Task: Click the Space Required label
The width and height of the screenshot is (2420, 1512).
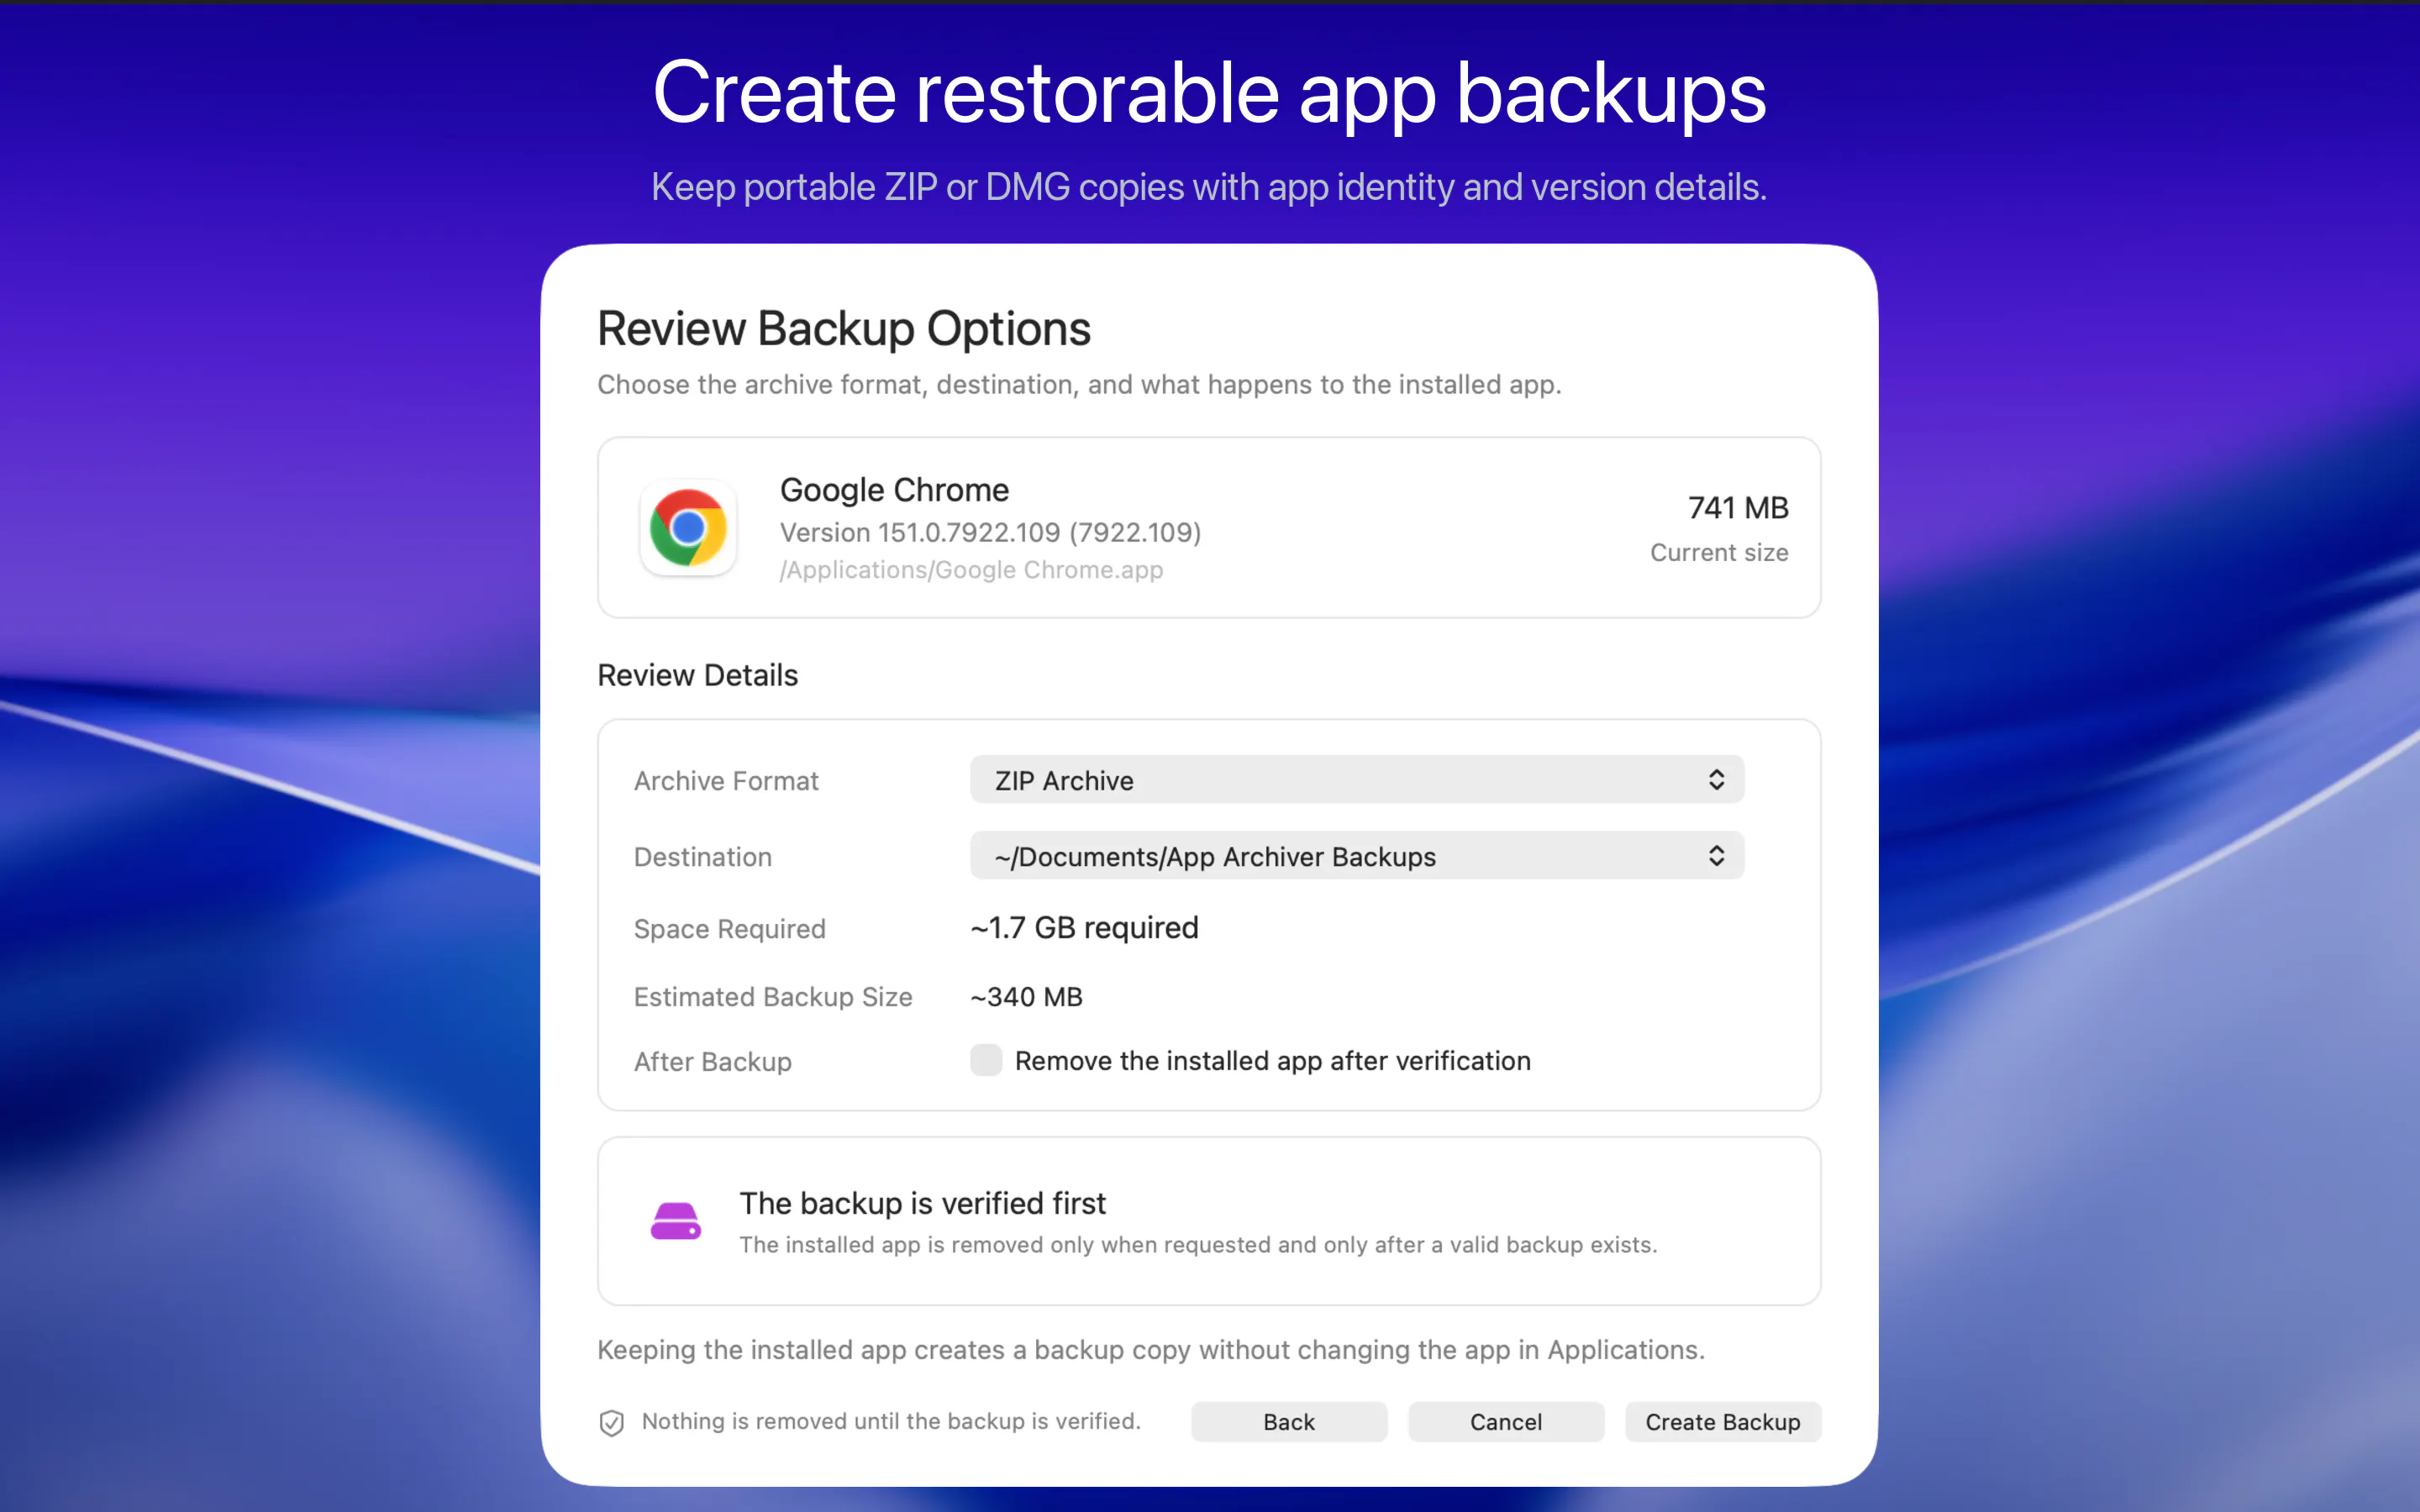Action: pos(730,929)
